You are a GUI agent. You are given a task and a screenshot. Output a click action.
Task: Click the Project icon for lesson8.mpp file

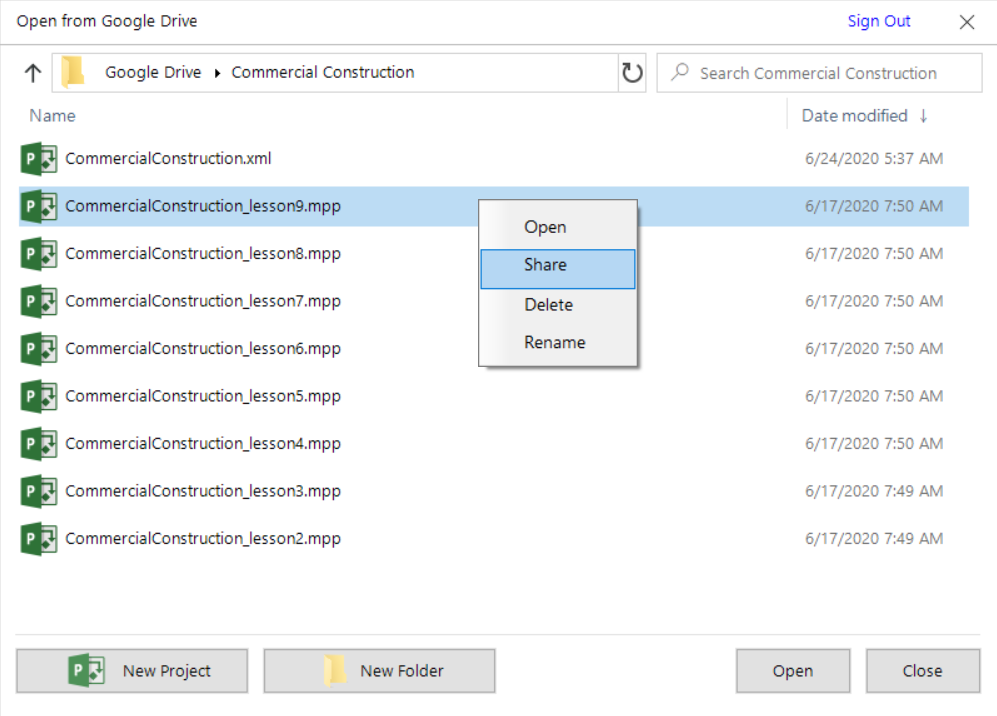tap(39, 254)
